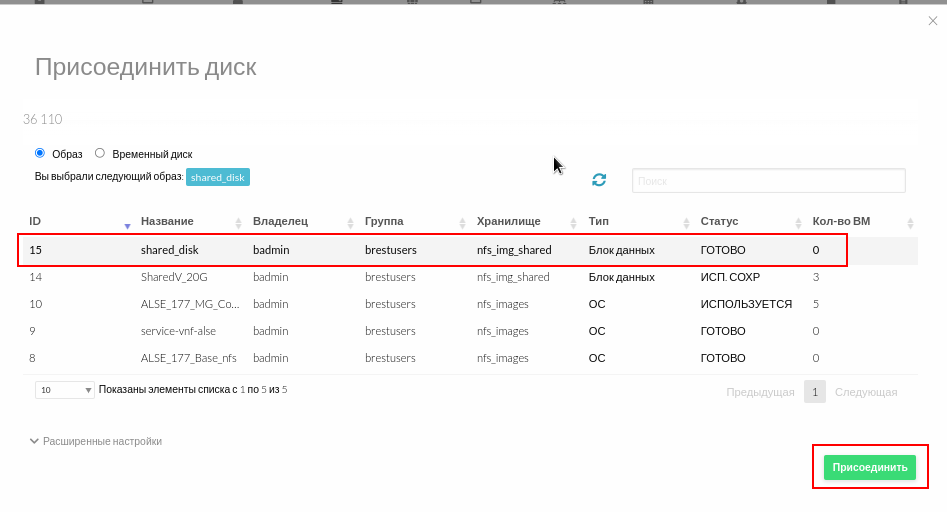Sort table by ID column arrow
The width and height of the screenshot is (947, 512).
tap(127, 224)
